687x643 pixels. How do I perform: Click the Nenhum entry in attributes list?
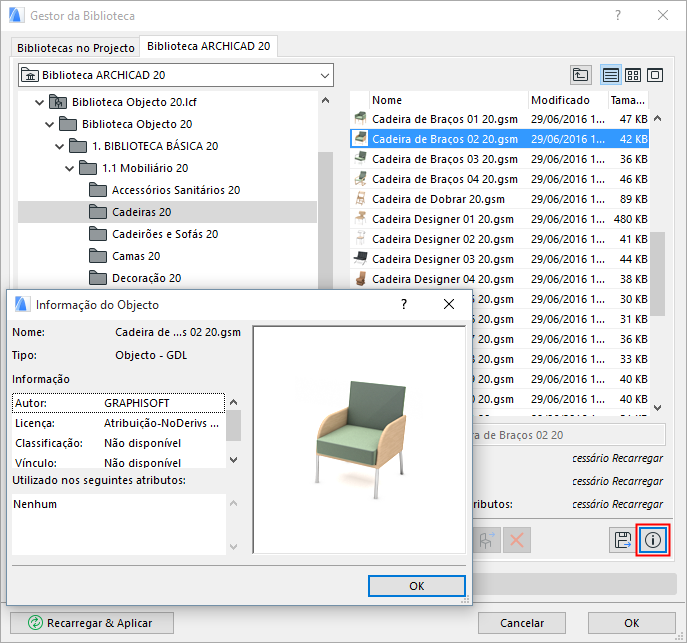(35, 504)
